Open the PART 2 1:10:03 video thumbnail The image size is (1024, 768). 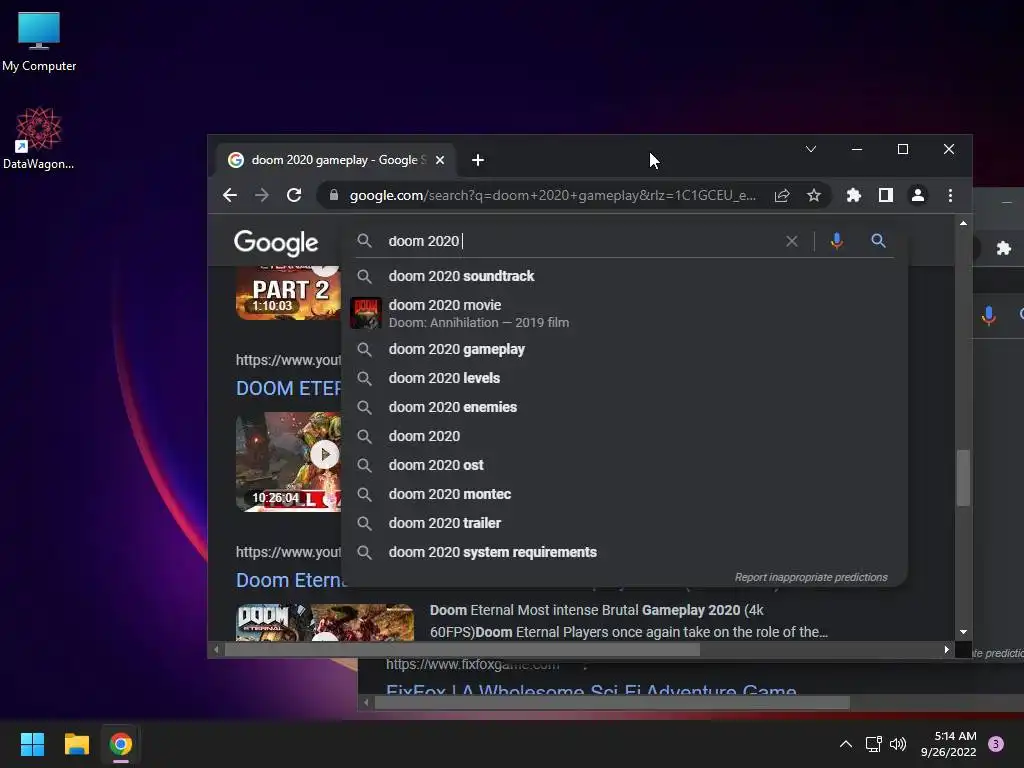pyautogui.click(x=288, y=293)
